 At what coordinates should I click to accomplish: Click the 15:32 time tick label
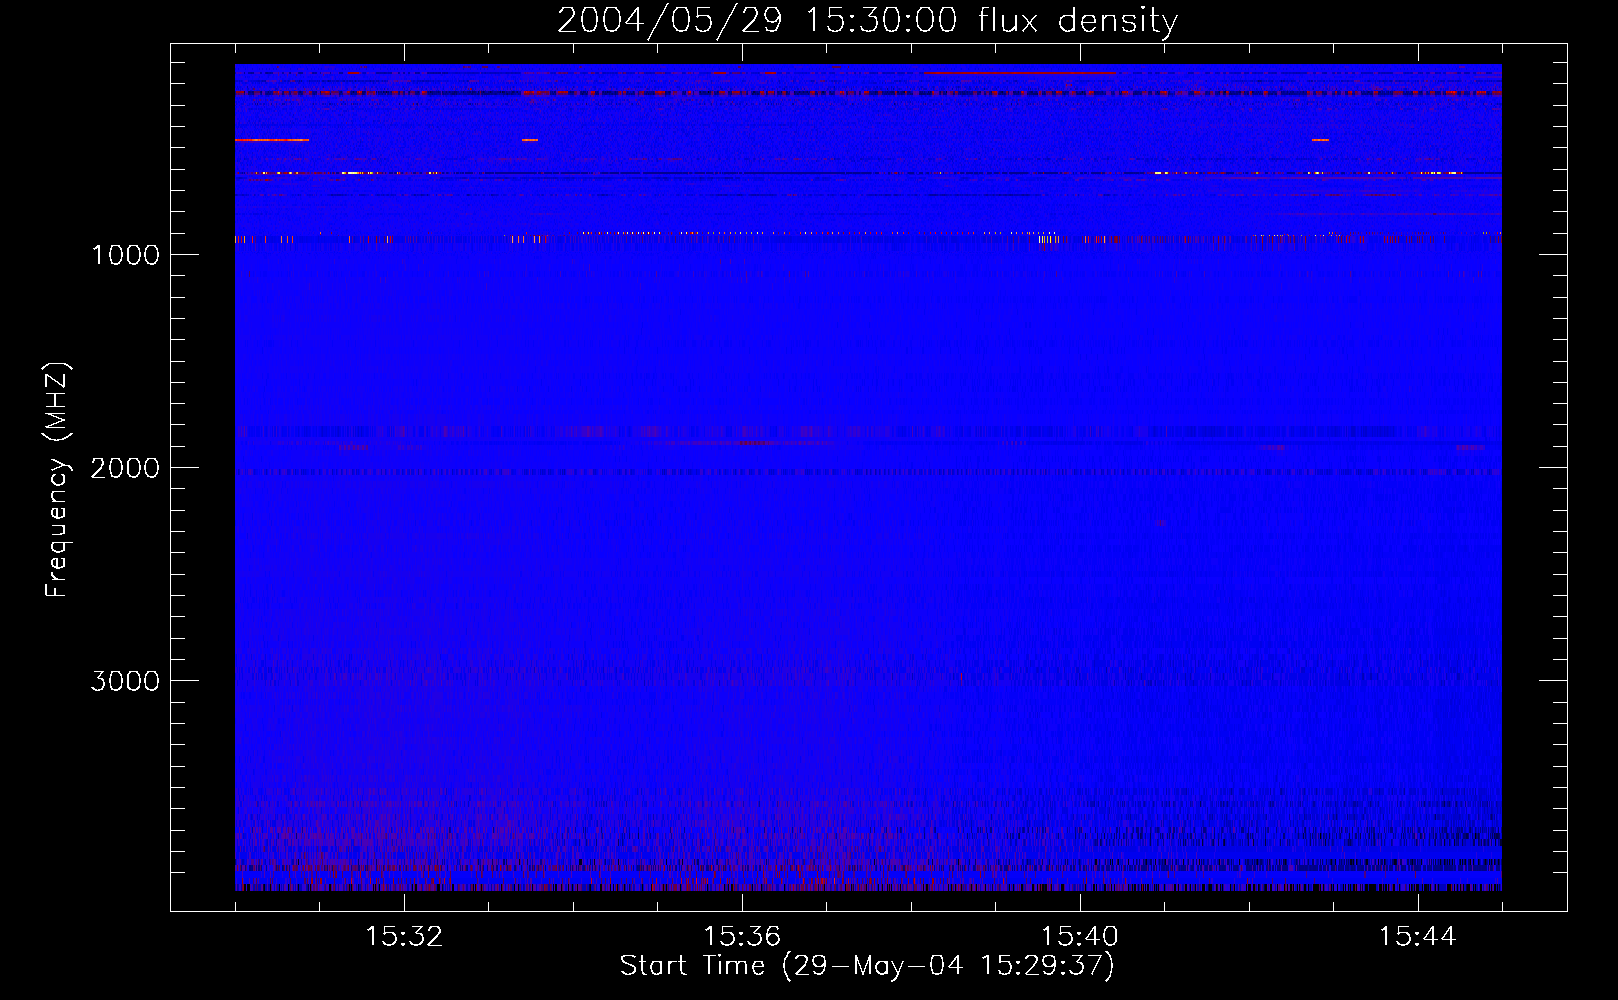pyautogui.click(x=404, y=937)
